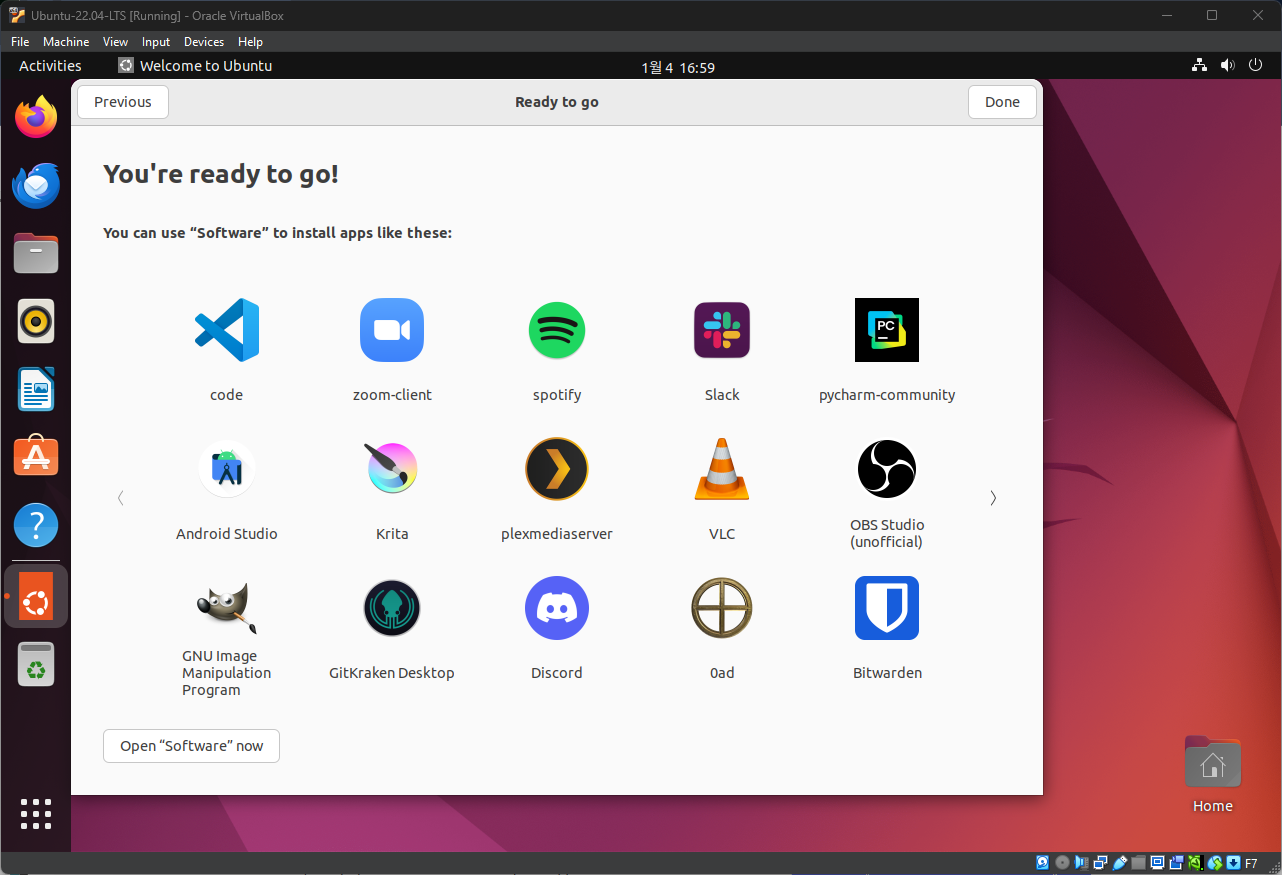Open the VirtualBox Machine menu
The image size is (1282, 875).
pyautogui.click(x=66, y=42)
